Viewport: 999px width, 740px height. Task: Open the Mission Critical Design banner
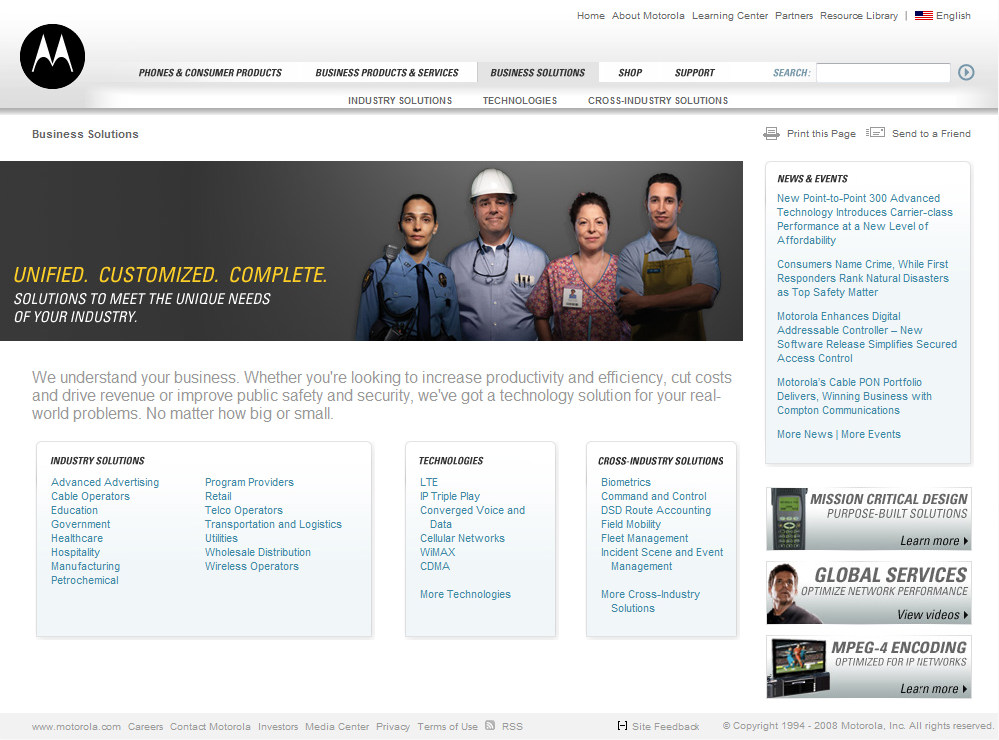tap(868, 519)
